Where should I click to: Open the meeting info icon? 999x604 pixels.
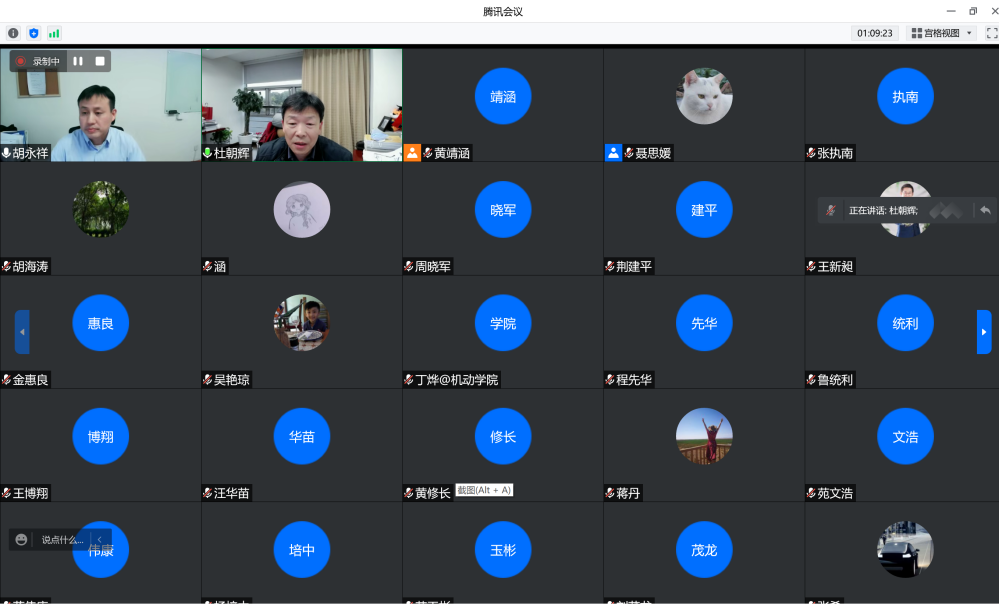tap(13, 33)
